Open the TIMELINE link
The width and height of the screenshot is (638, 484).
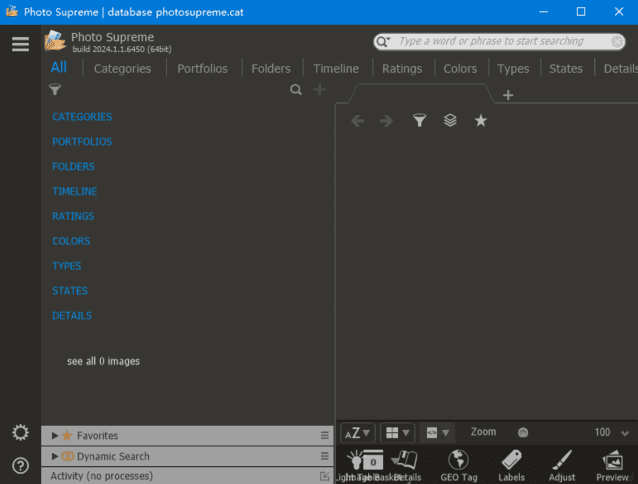coord(74,191)
